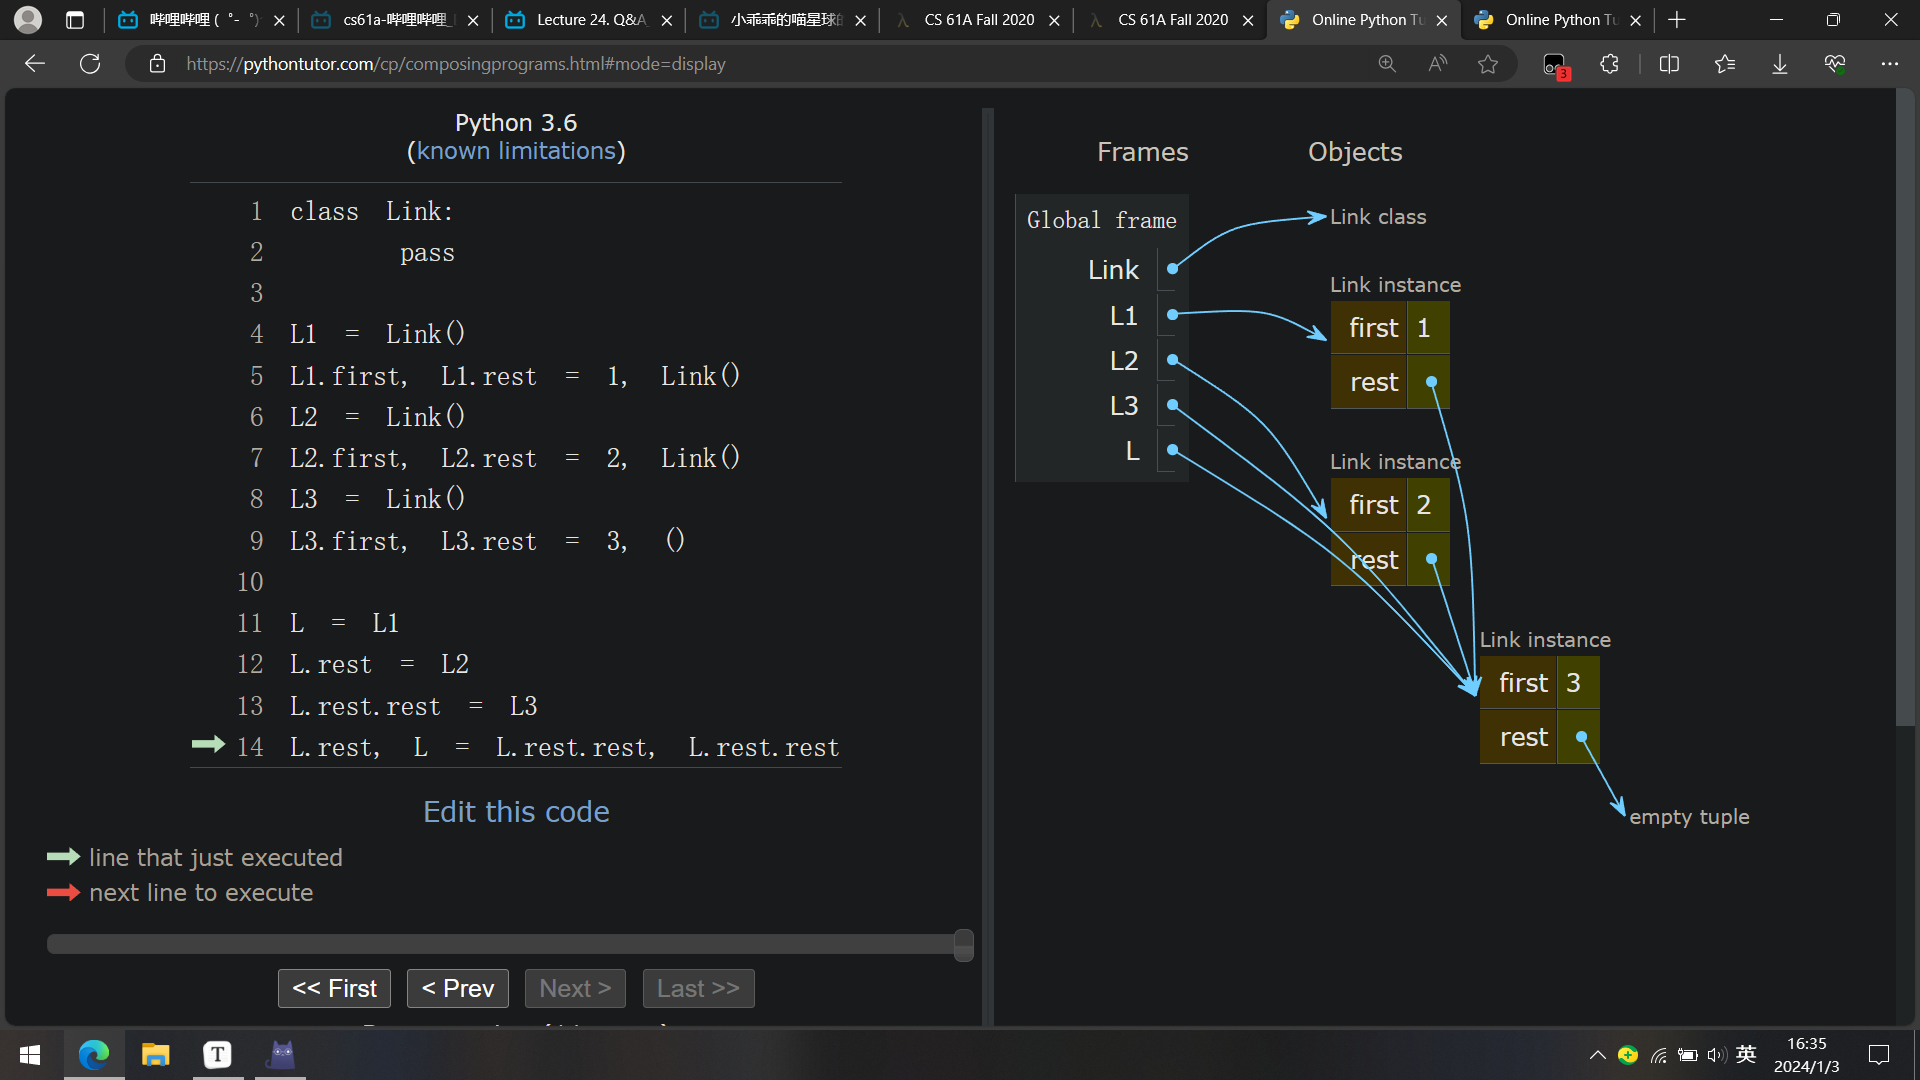1920x1080 pixels.
Task: Open downloads icon in browser toolbar
Action: 1780,64
